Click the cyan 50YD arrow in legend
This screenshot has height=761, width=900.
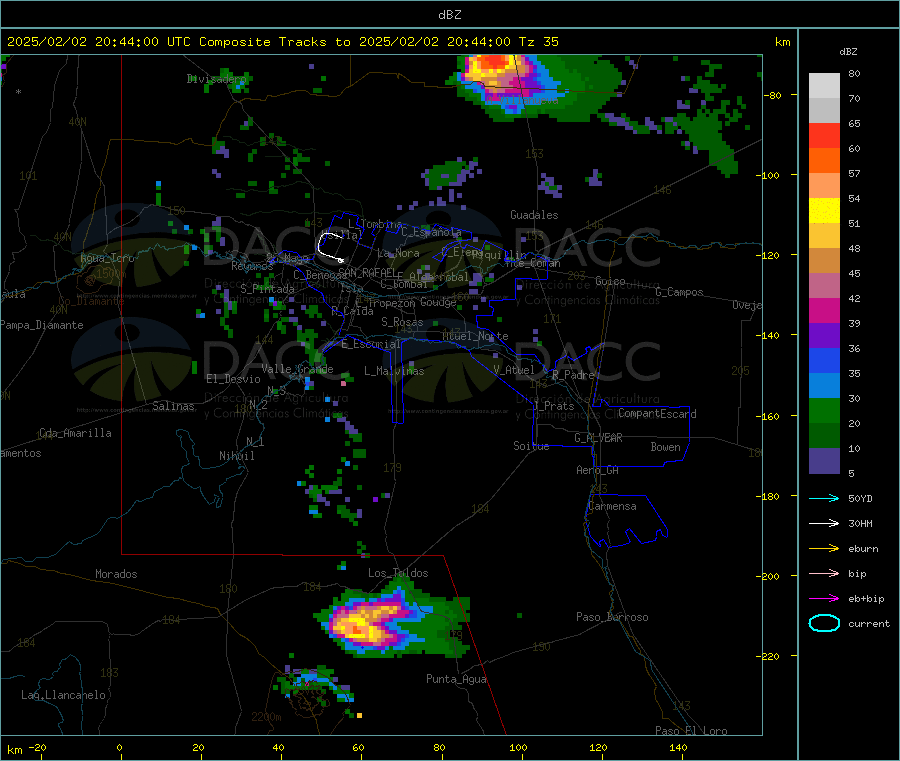click(824, 498)
